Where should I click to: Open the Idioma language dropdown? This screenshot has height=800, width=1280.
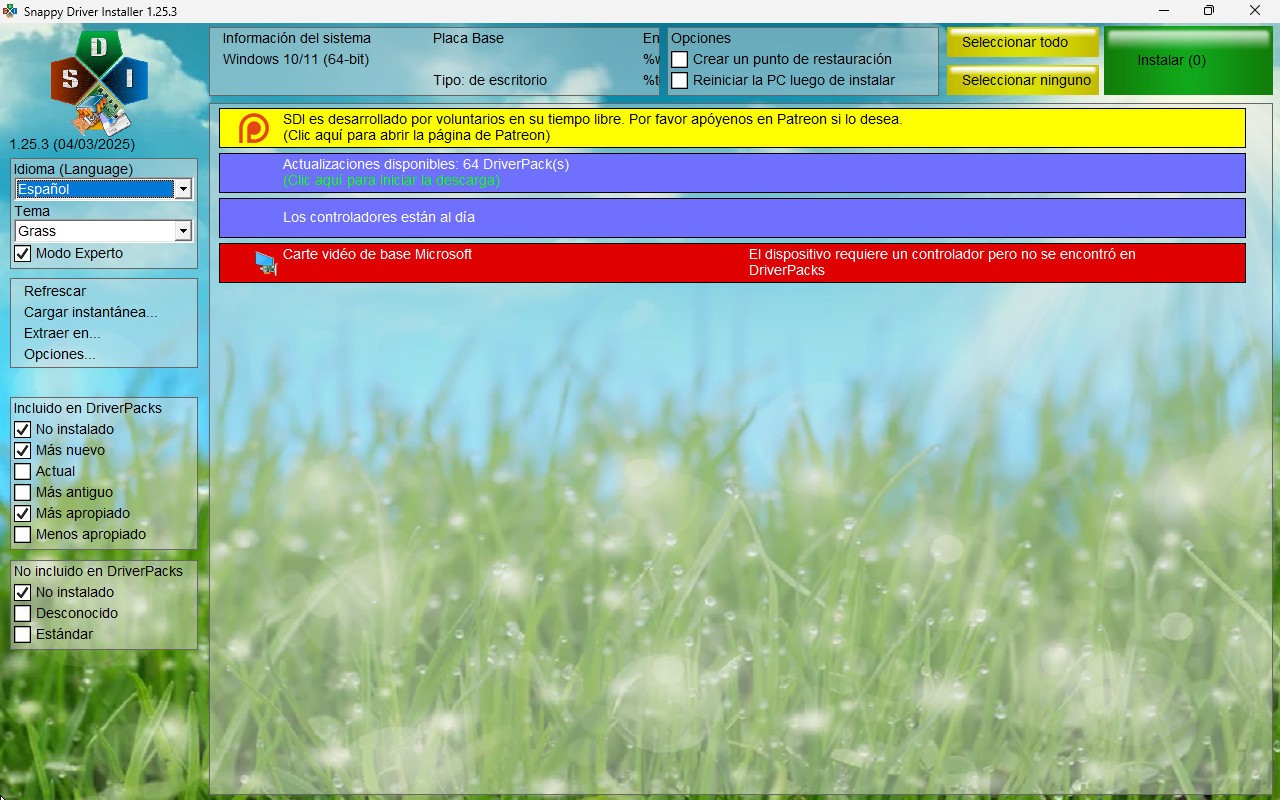click(182, 189)
